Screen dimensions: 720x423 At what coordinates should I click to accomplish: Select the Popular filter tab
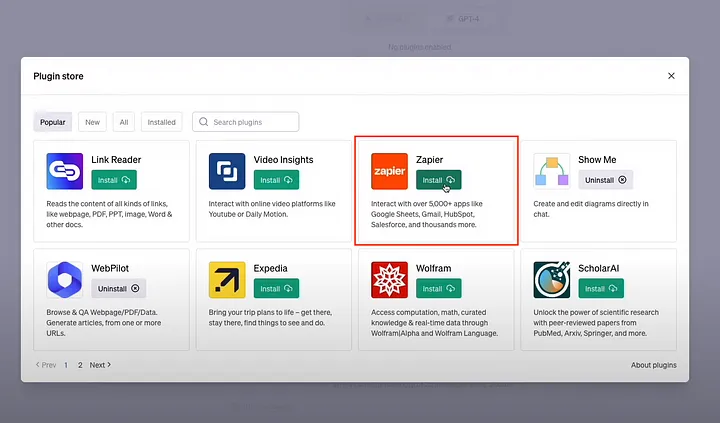(x=53, y=122)
